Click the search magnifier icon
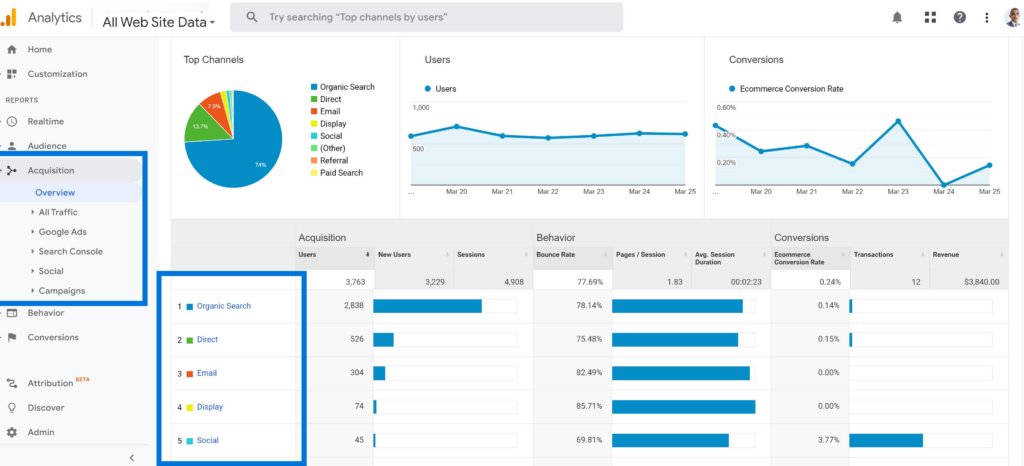Screen dimensions: 1024x466 (x=252, y=17)
